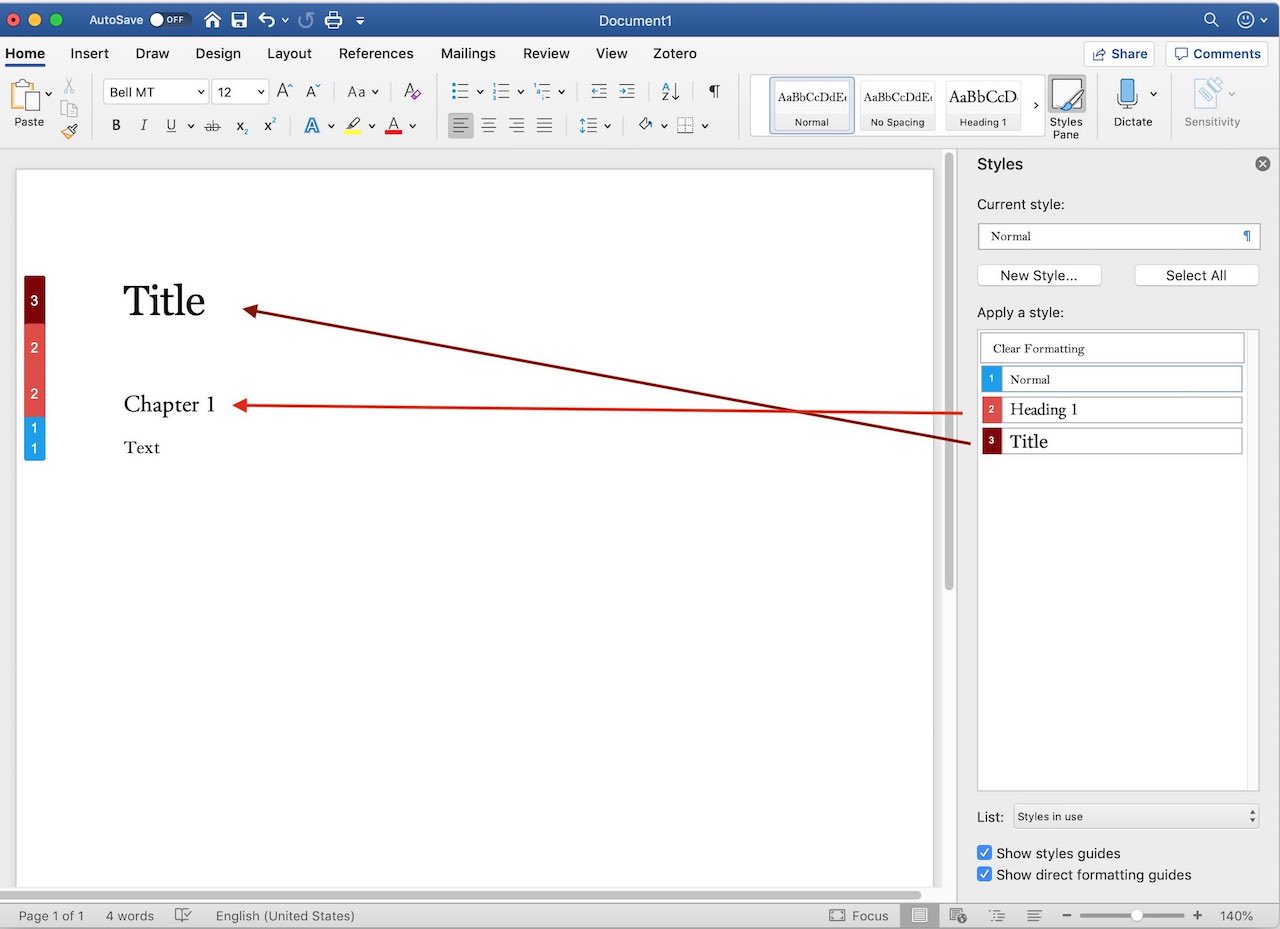Switch to Outline view in status bar

996,915
